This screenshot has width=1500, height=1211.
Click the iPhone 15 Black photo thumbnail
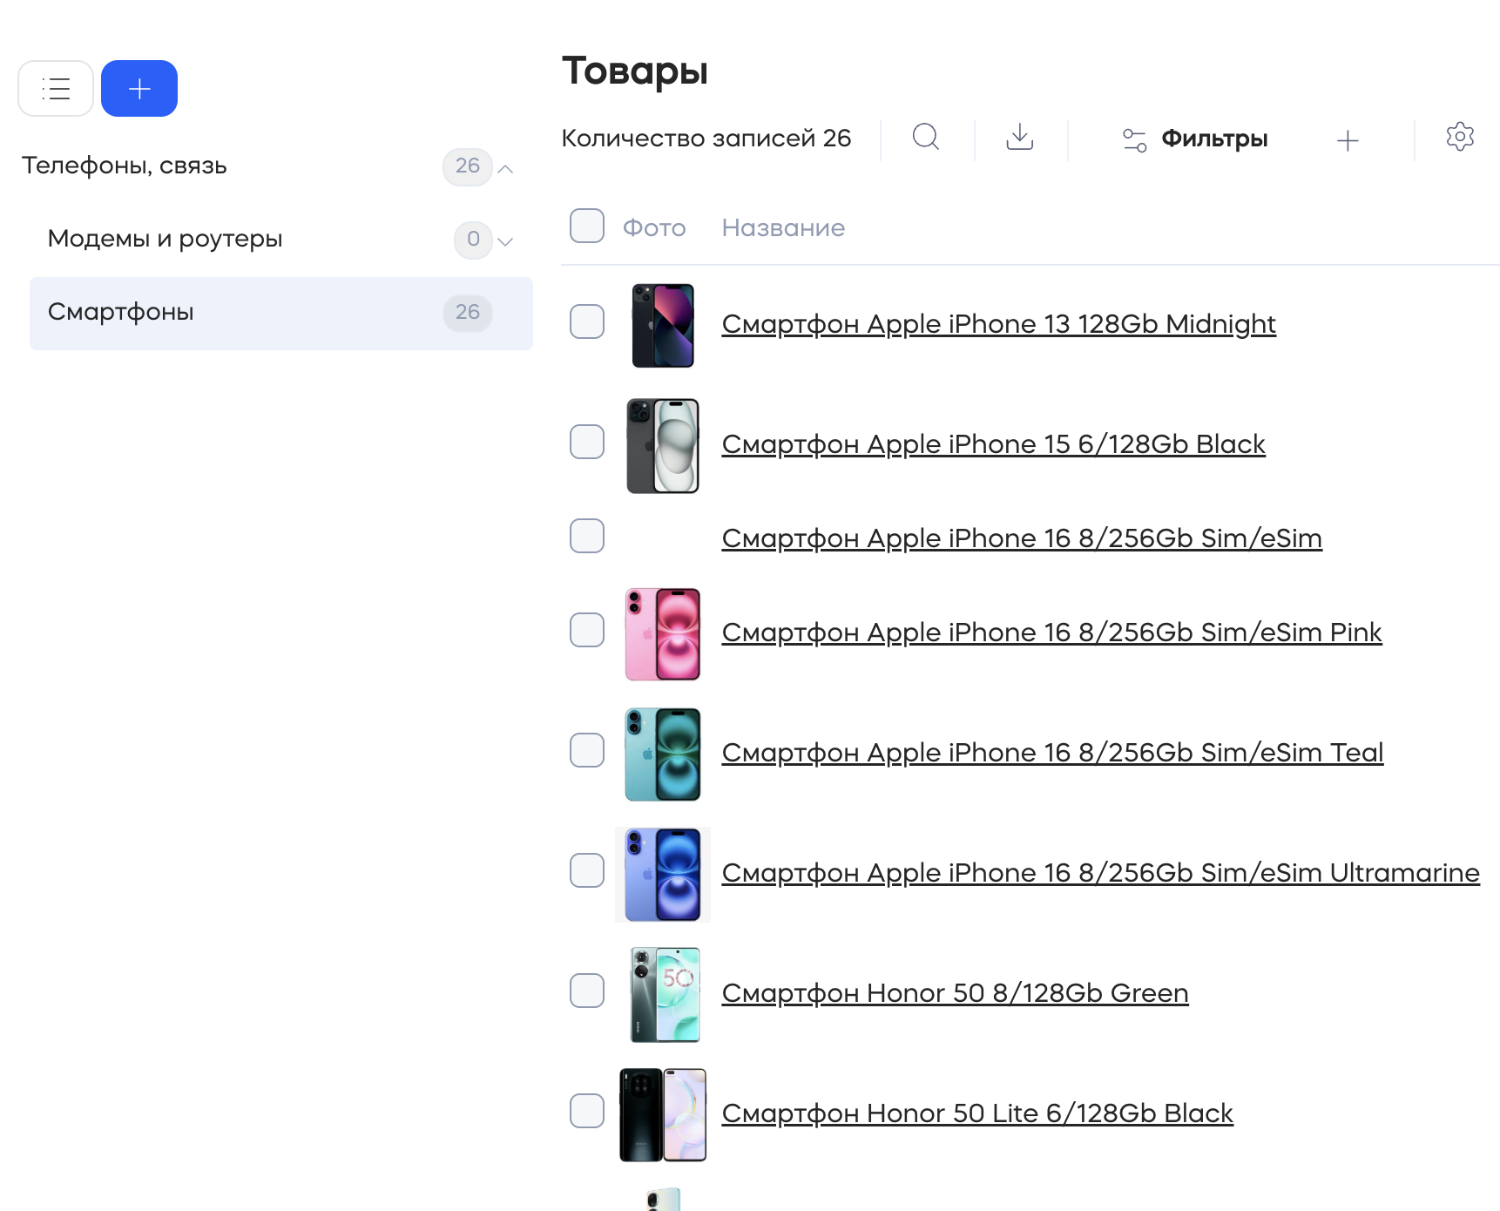click(663, 445)
